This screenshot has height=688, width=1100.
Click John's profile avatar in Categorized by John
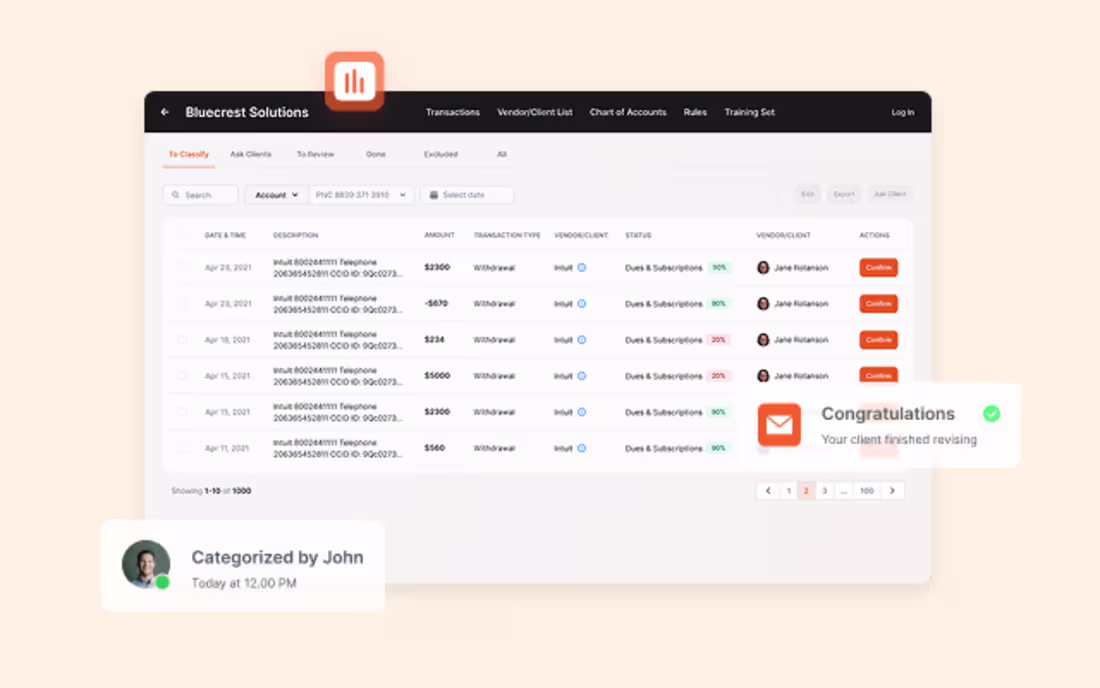146,565
